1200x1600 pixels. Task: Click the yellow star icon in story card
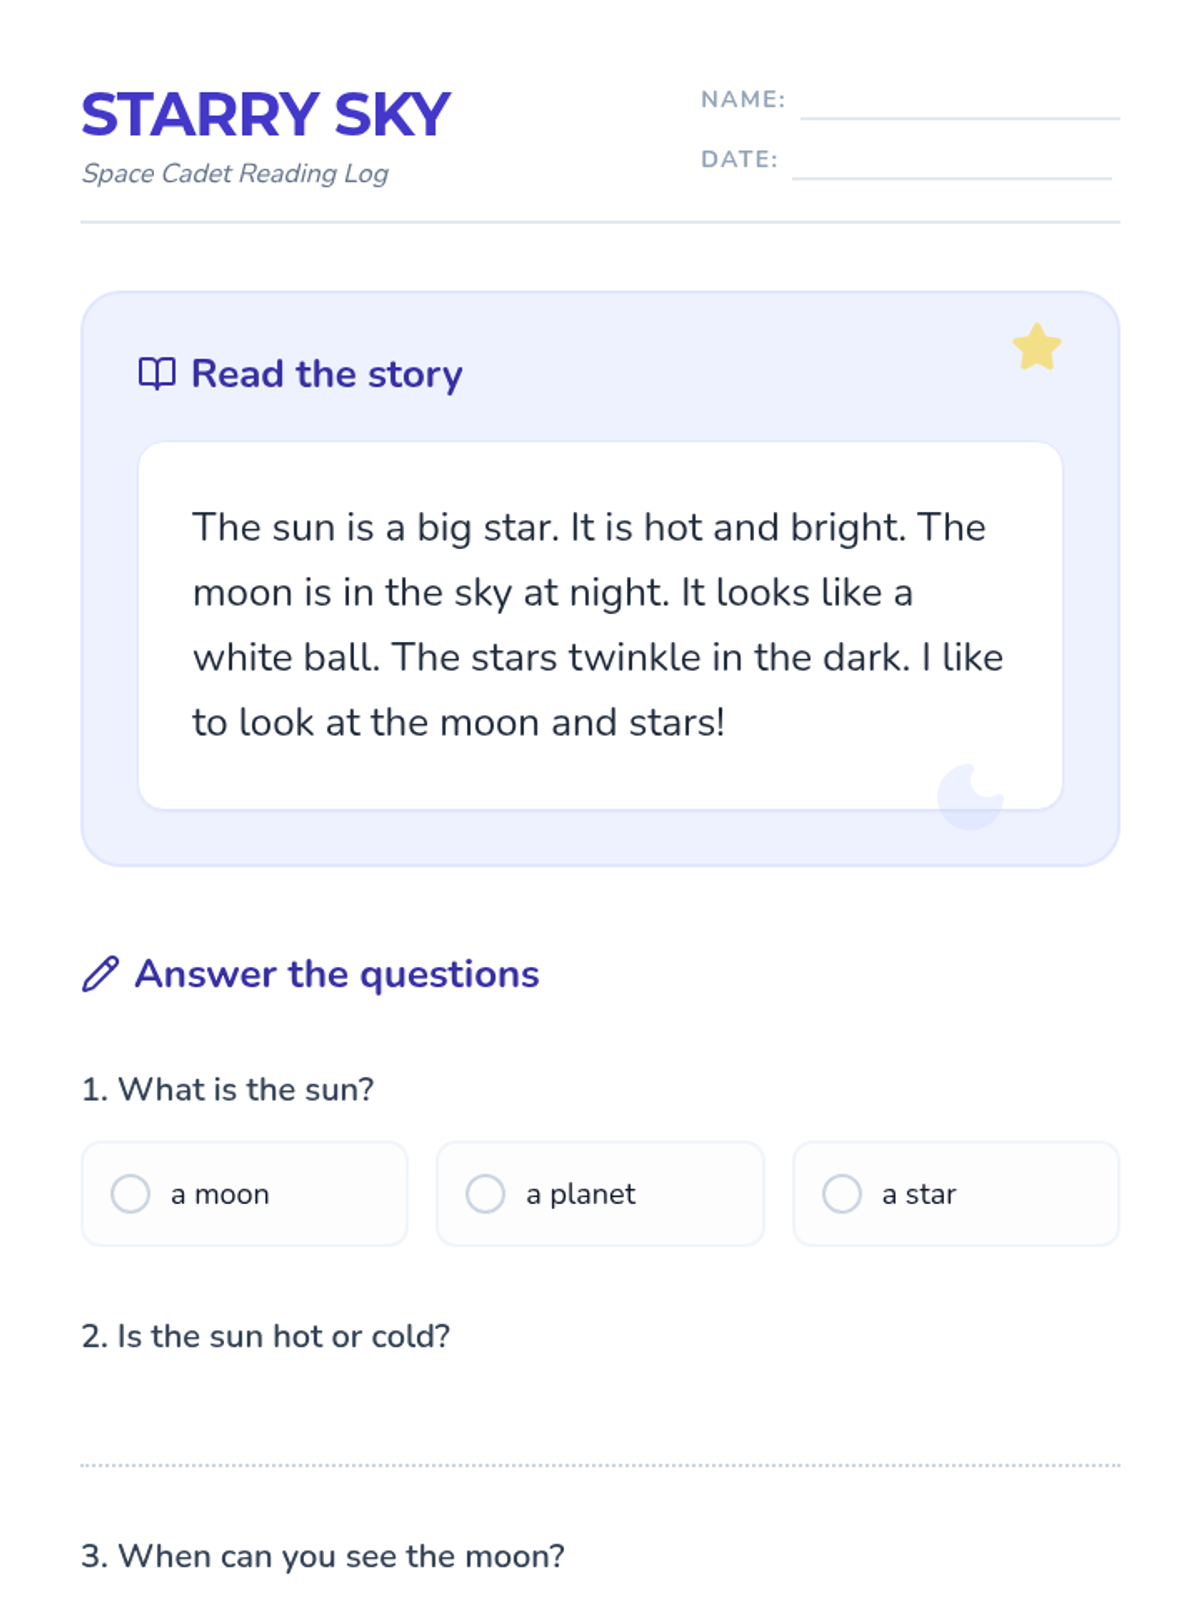(1037, 347)
